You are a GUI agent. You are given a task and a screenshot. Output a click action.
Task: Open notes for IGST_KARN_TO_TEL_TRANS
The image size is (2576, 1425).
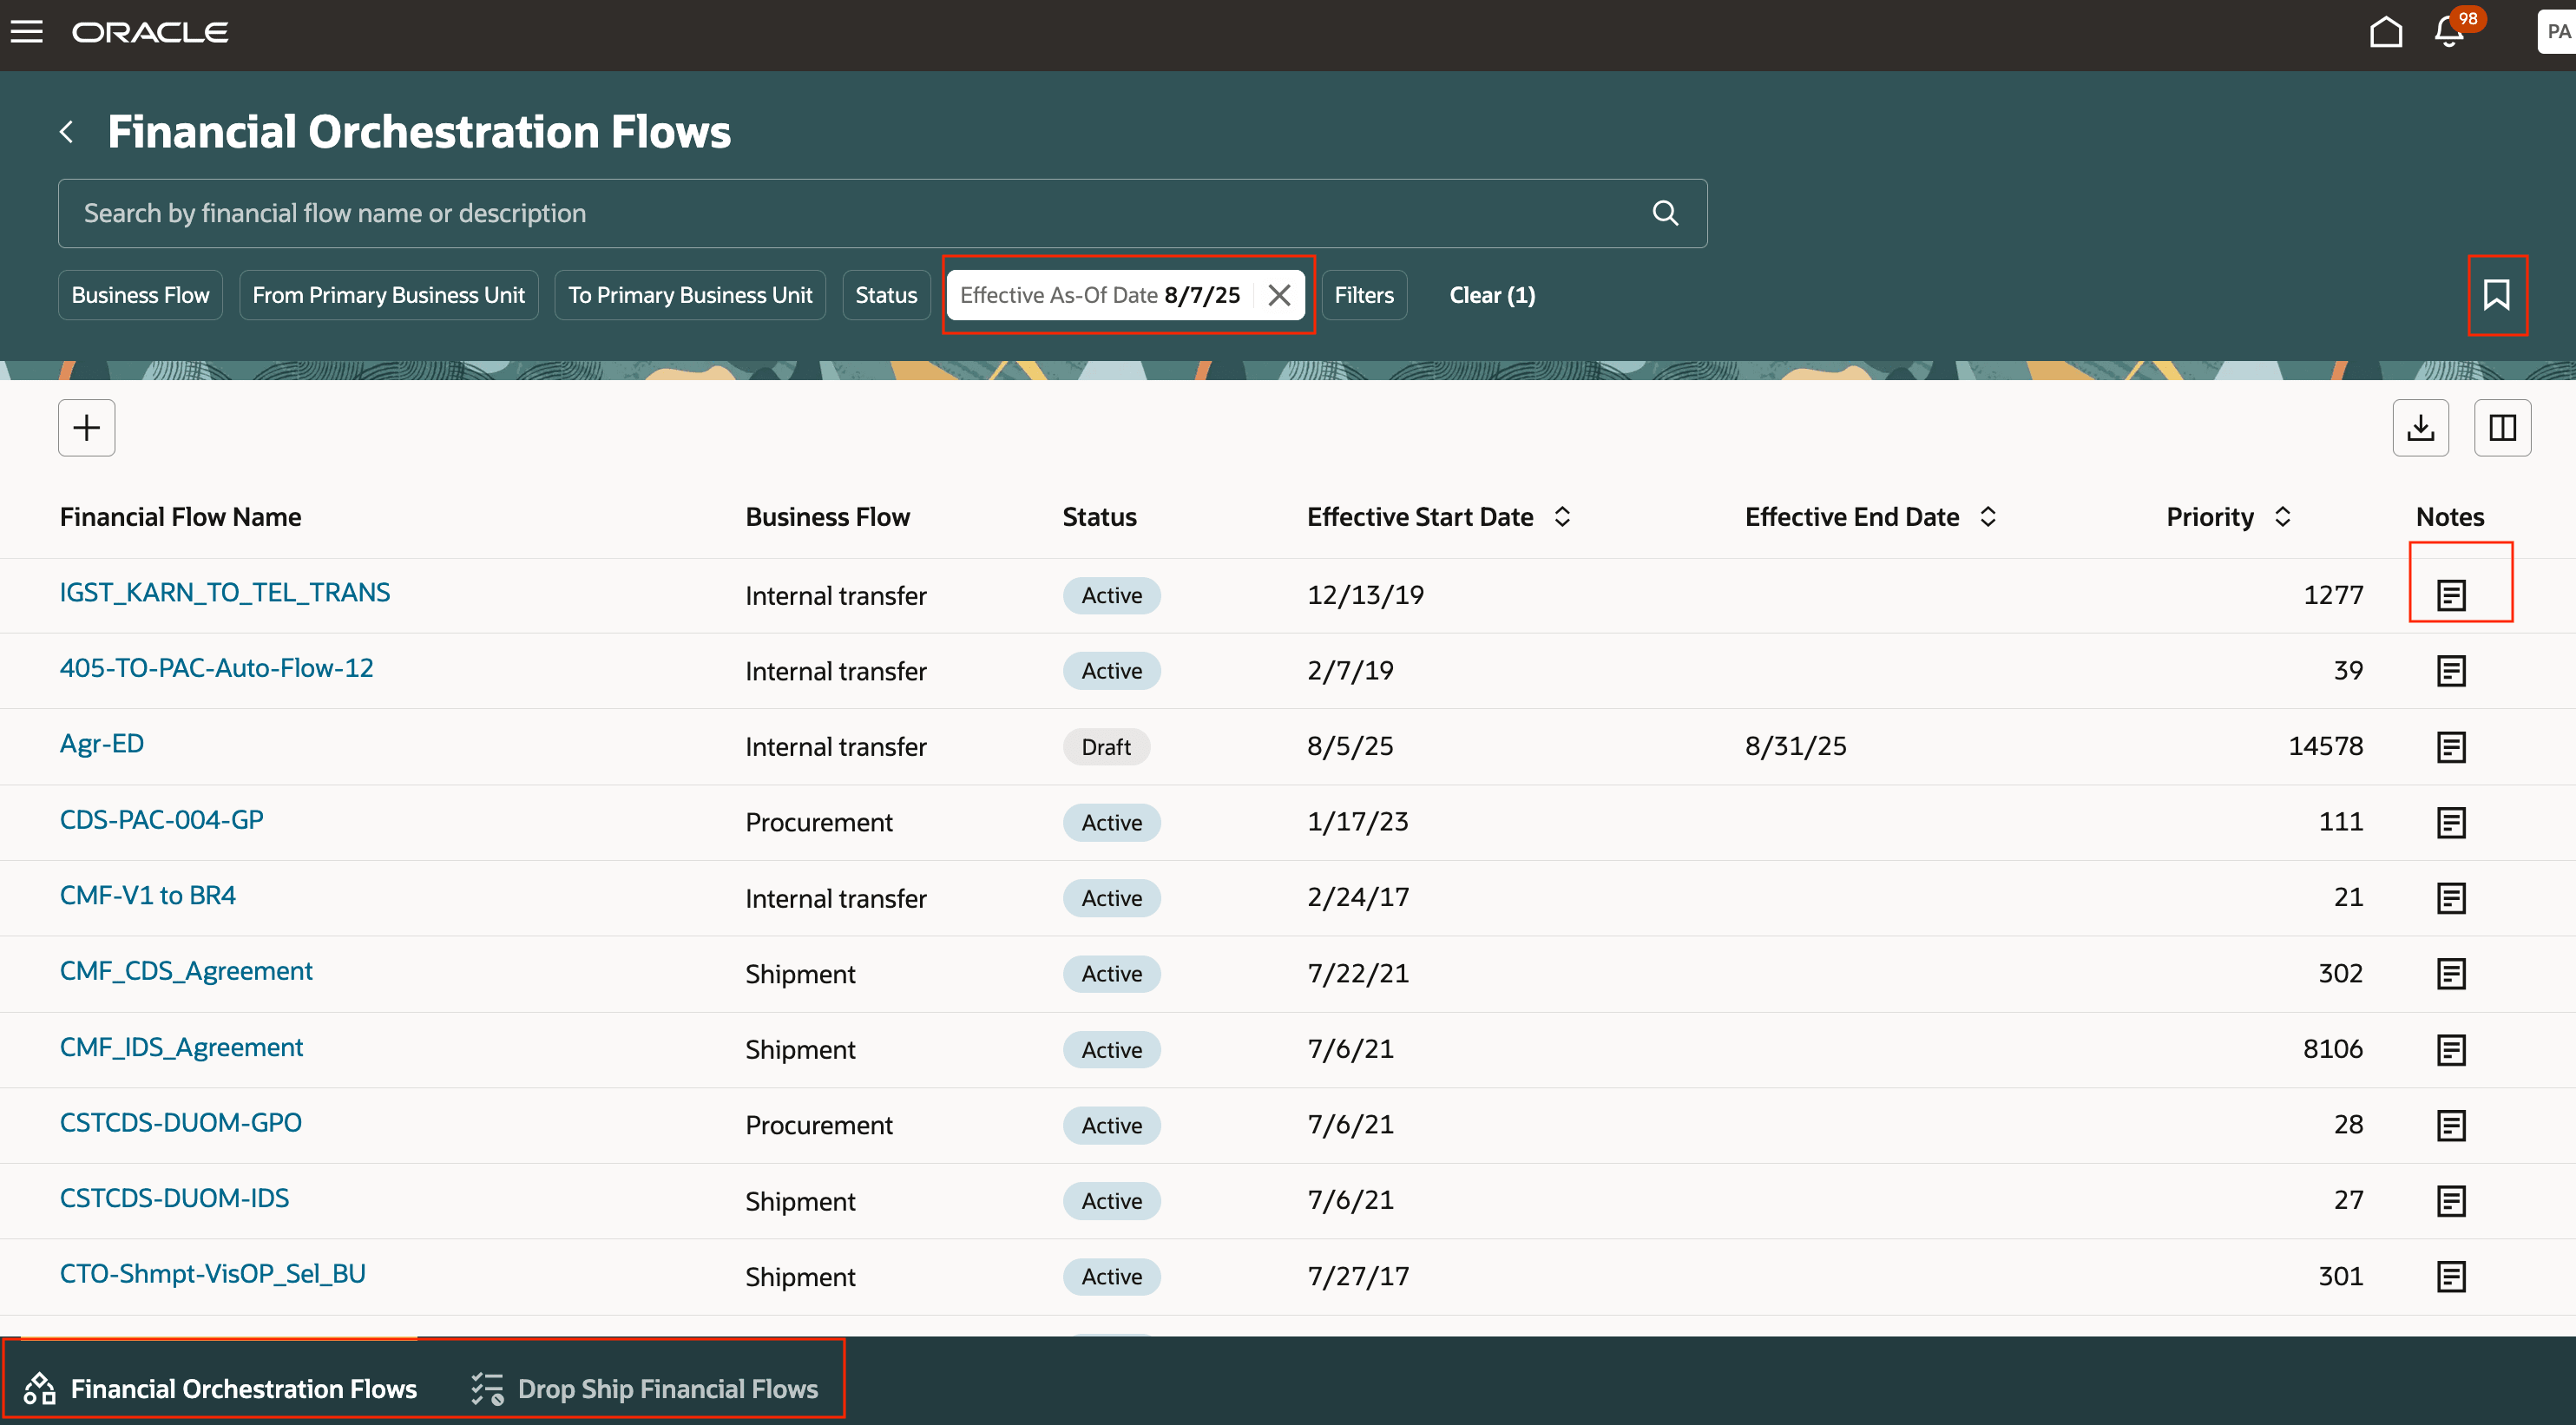2451,595
